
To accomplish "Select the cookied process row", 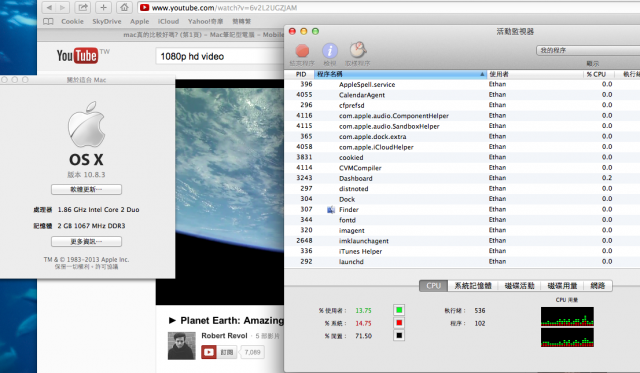I will tap(462, 157).
